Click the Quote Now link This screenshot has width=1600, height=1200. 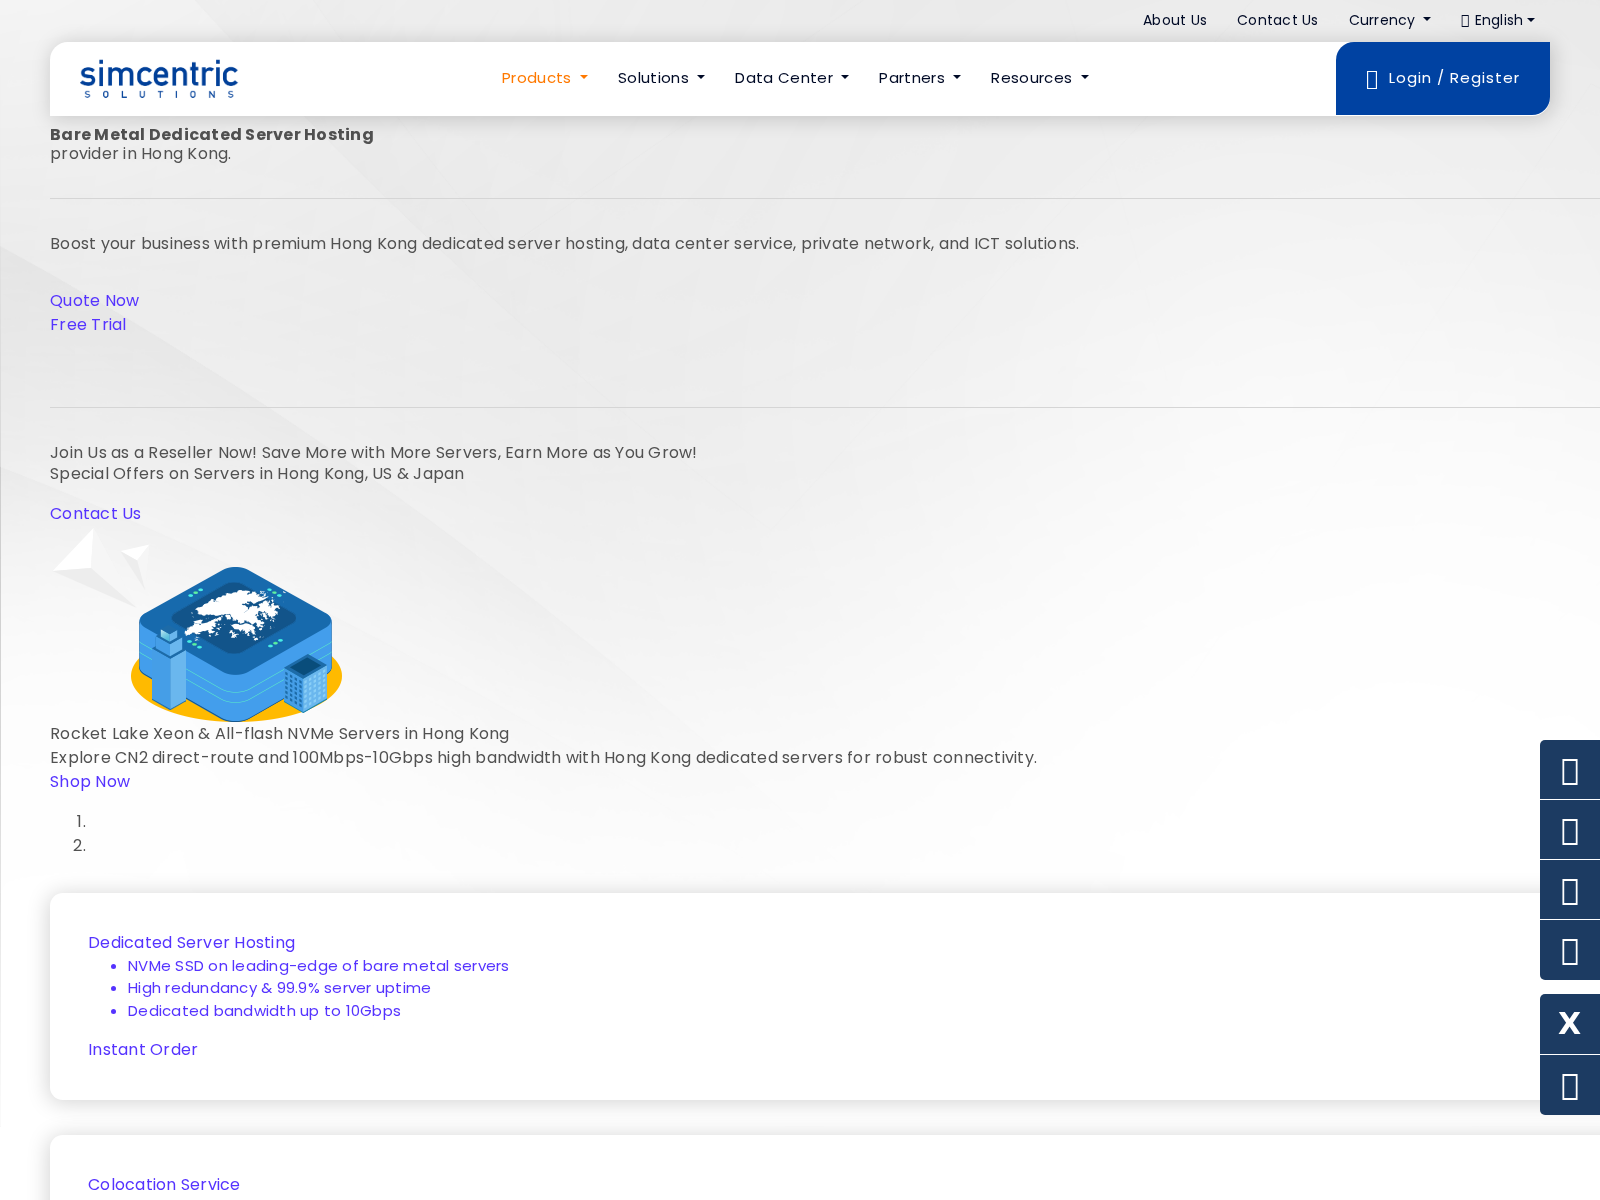pos(94,301)
